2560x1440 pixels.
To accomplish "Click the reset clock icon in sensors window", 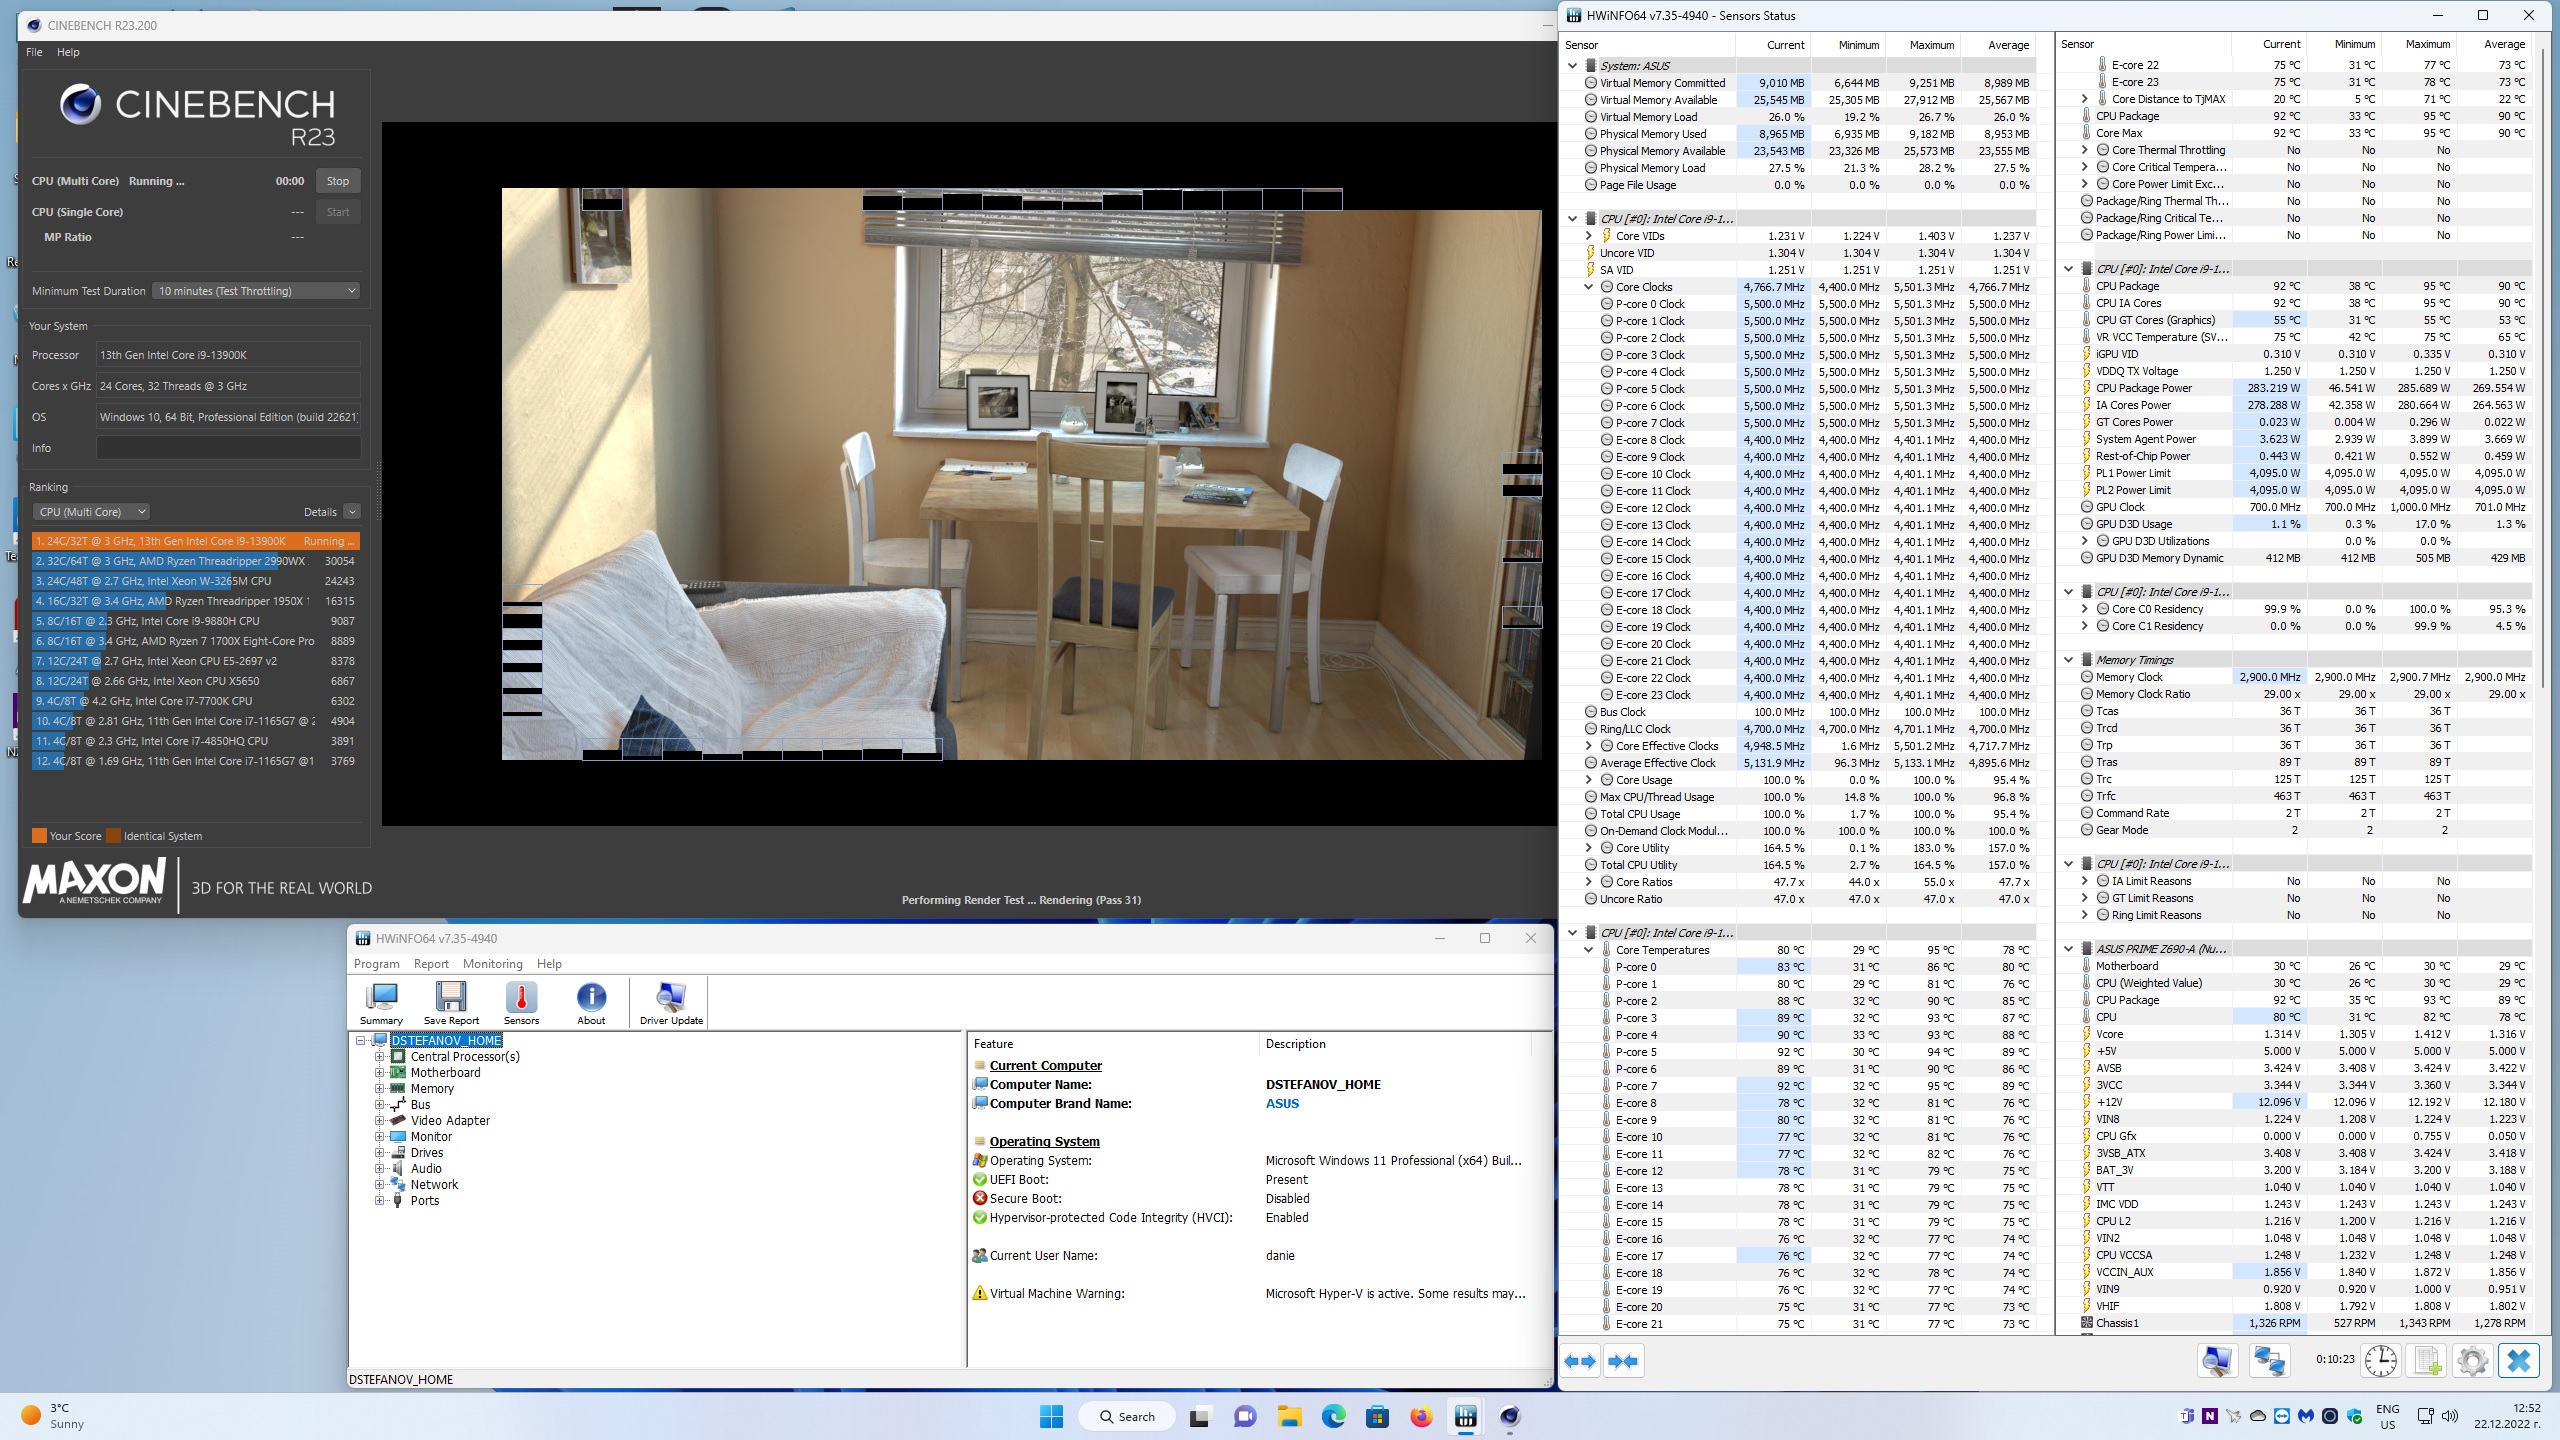I will click(x=2381, y=1361).
